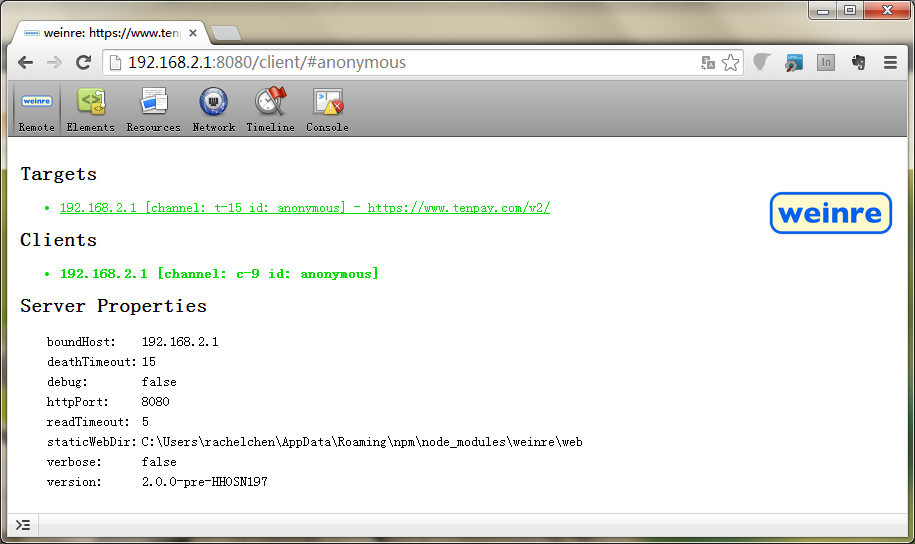Switch to the Elements panel
The width and height of the screenshot is (915, 544).
[x=91, y=109]
